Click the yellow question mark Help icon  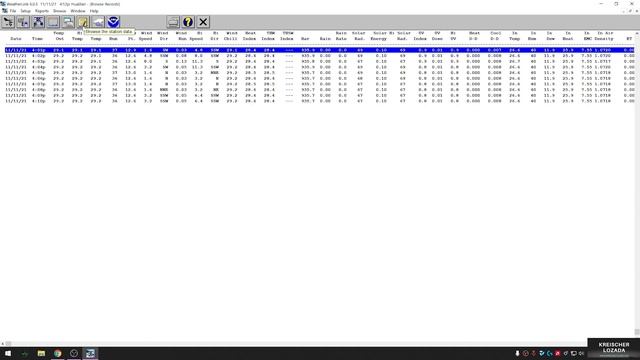click(x=188, y=22)
